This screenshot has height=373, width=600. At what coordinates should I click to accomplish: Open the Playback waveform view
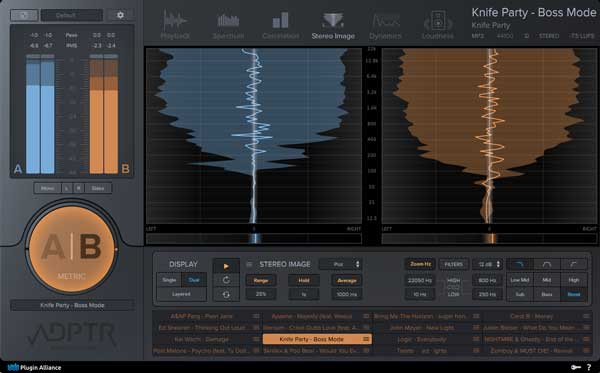[175, 24]
